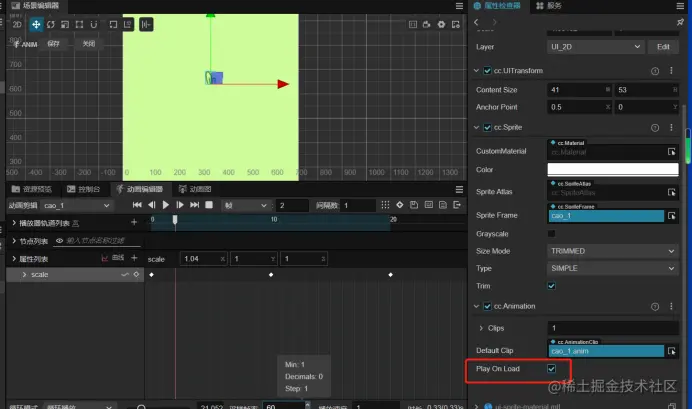Open the scene editor panel hamburger menu

click(x=459, y=6)
